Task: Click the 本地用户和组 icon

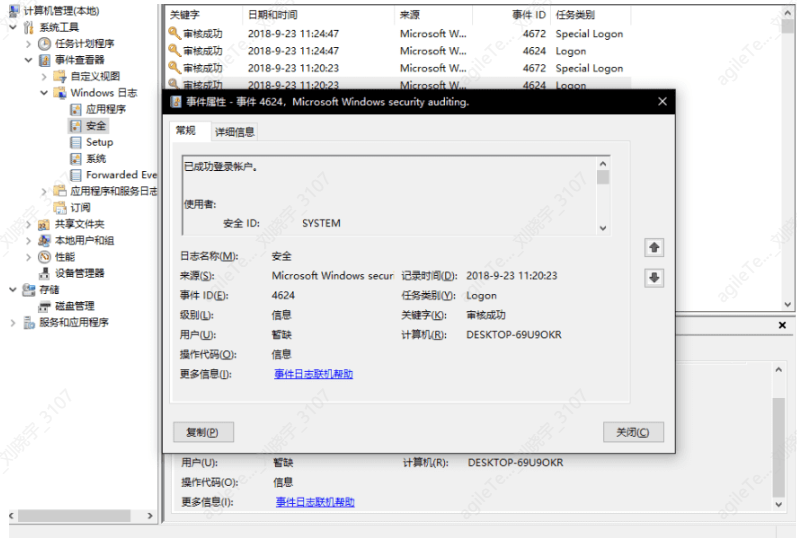Action: point(44,241)
